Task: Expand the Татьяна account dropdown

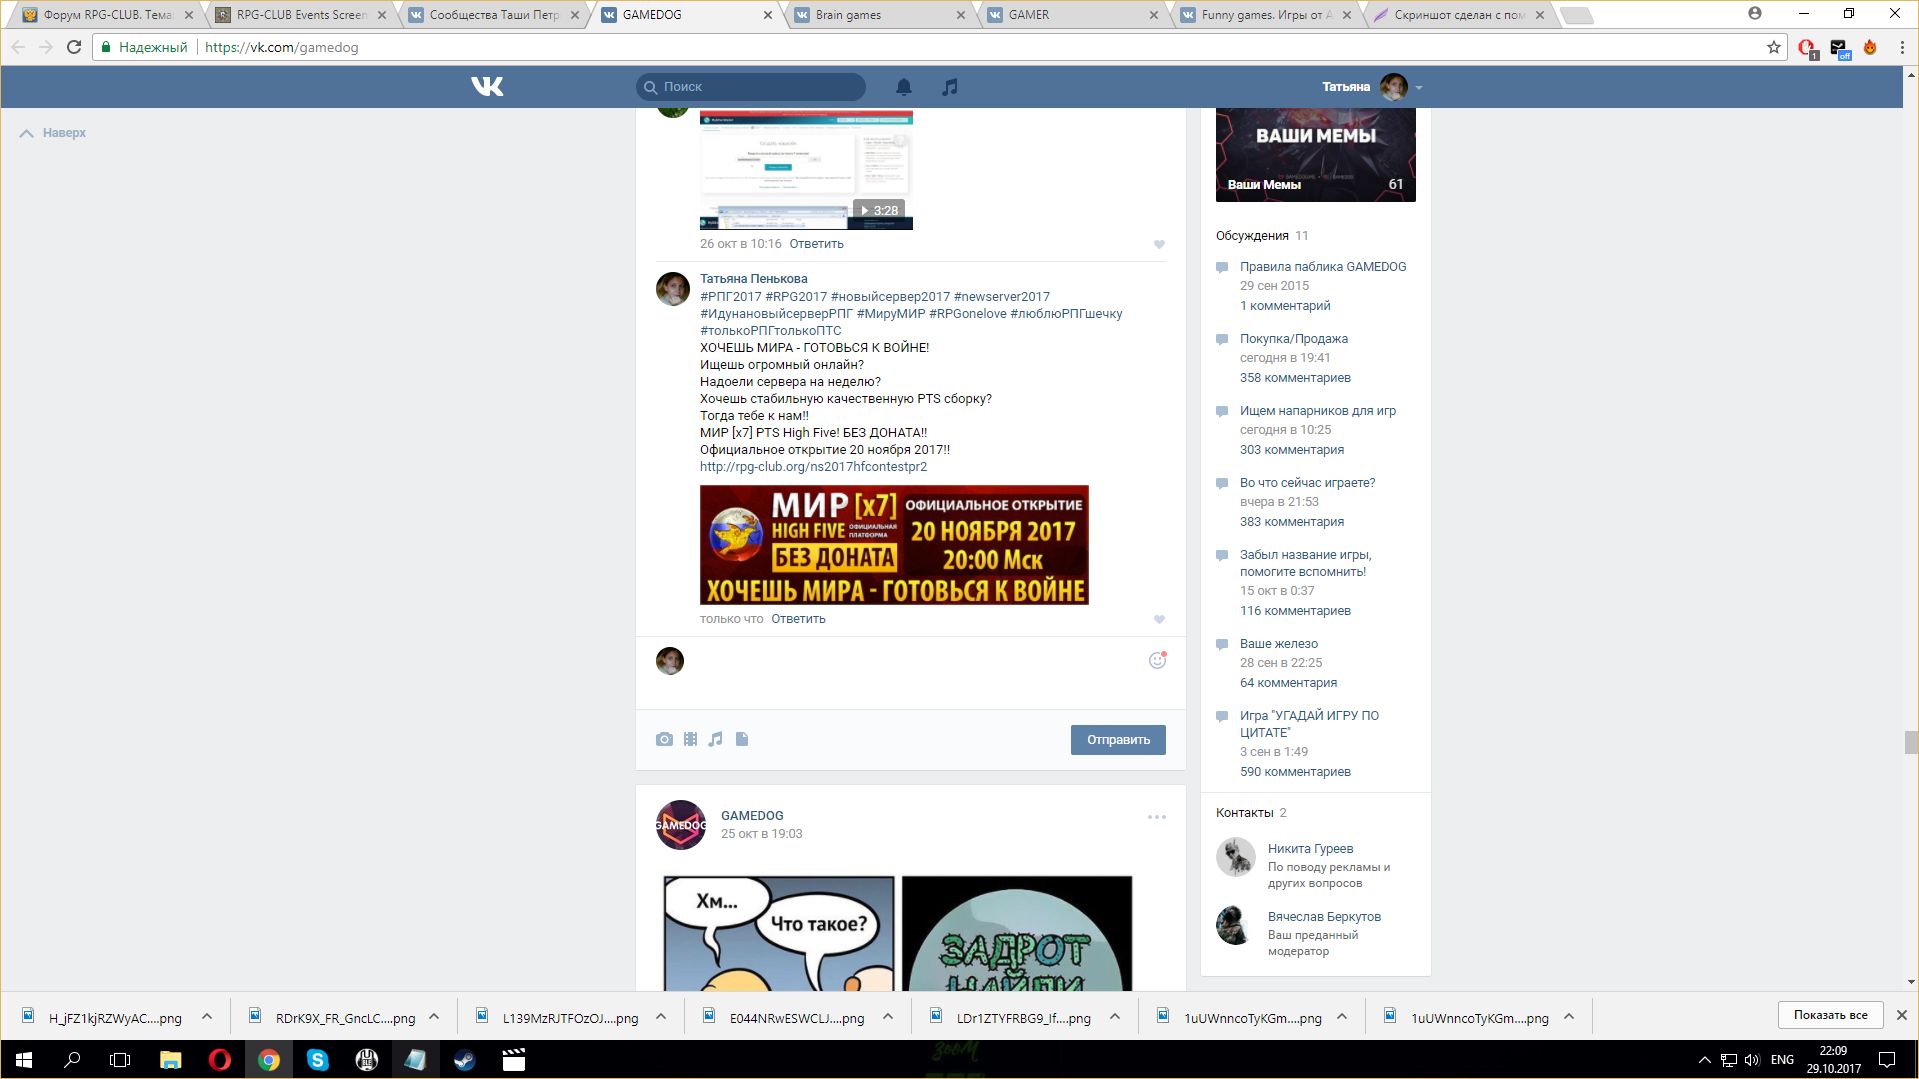Action: (x=1419, y=88)
